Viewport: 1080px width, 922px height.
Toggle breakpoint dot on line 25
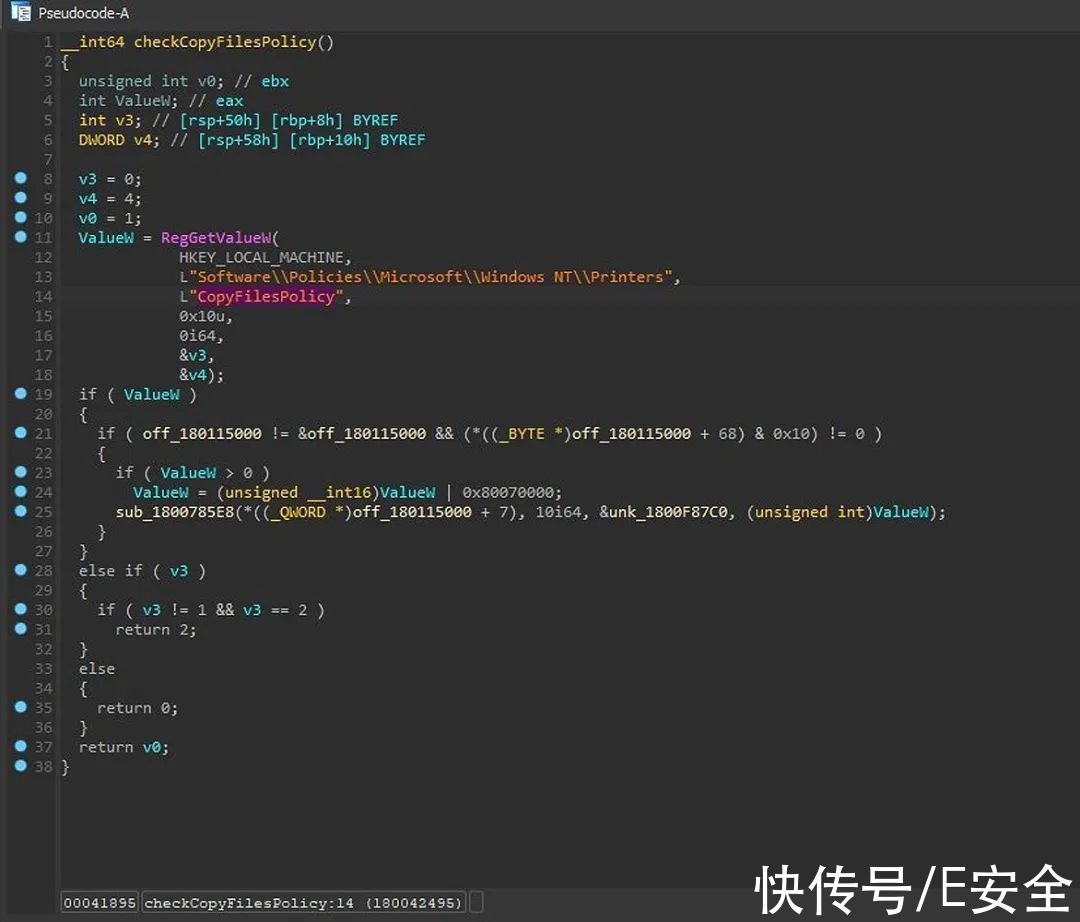pos(21,511)
